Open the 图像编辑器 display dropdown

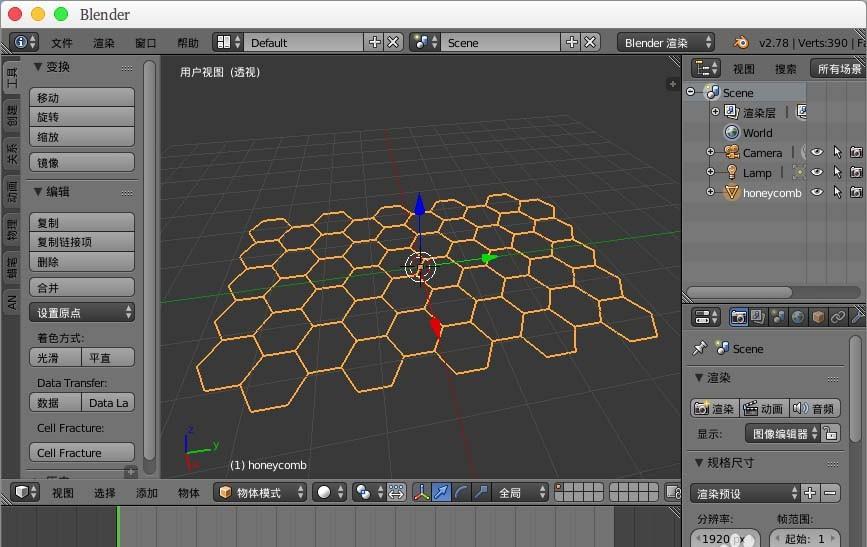[782, 434]
